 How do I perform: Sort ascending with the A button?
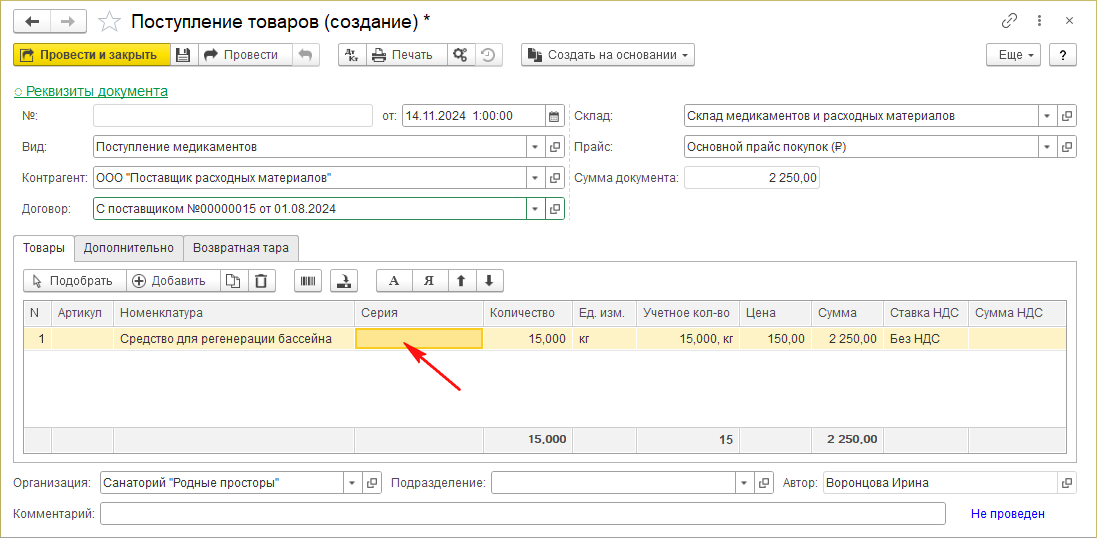(x=393, y=281)
